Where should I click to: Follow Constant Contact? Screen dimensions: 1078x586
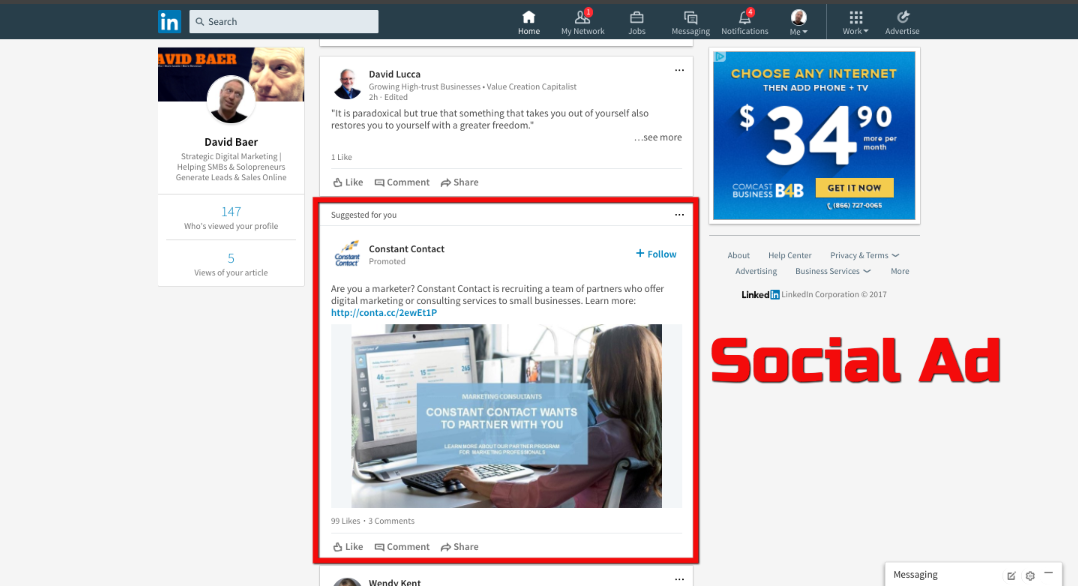(x=656, y=254)
